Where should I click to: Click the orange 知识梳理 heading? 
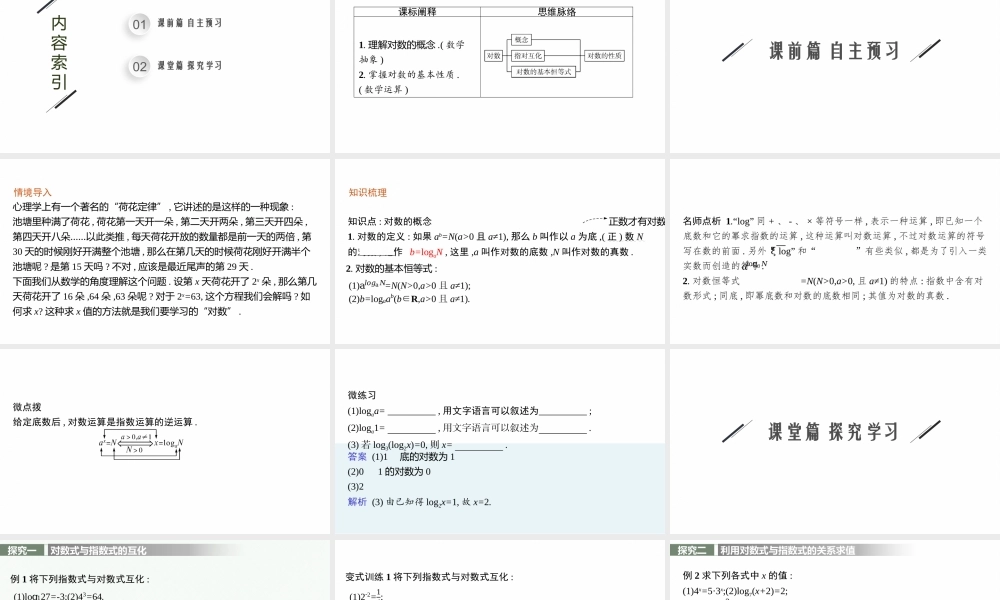pos(367,192)
